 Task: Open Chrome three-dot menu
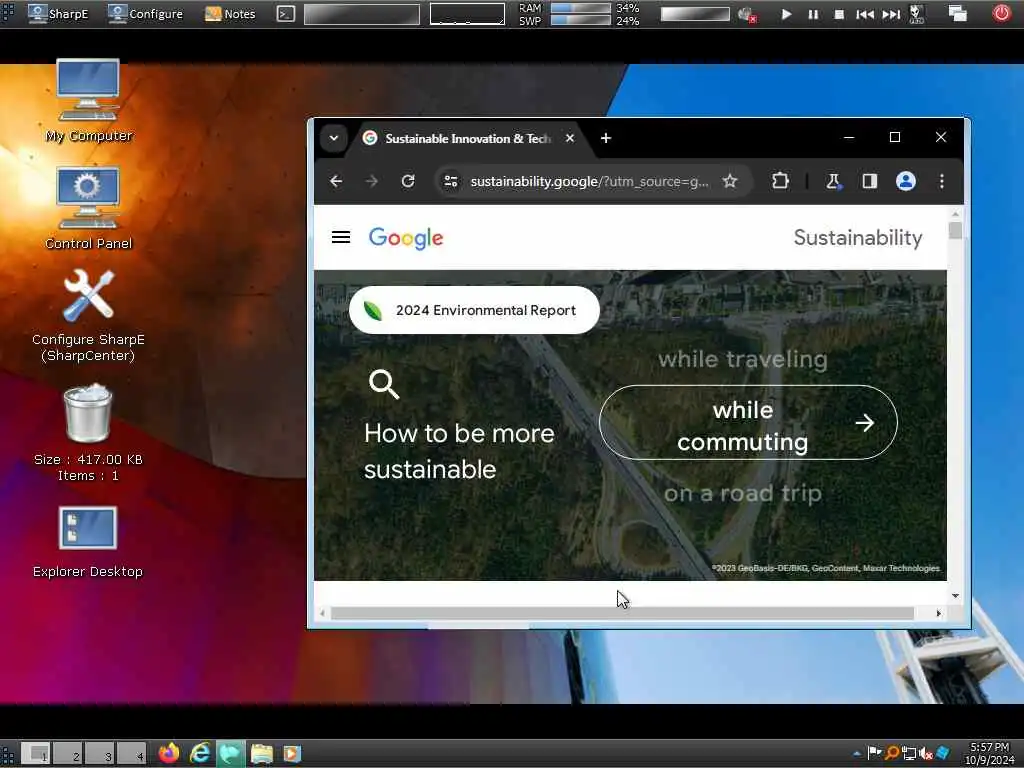(942, 181)
